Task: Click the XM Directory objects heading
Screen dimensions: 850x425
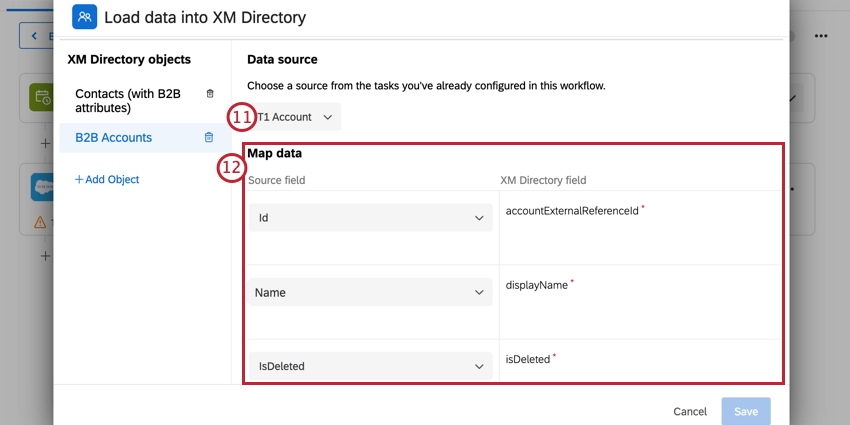Action: 129,60
